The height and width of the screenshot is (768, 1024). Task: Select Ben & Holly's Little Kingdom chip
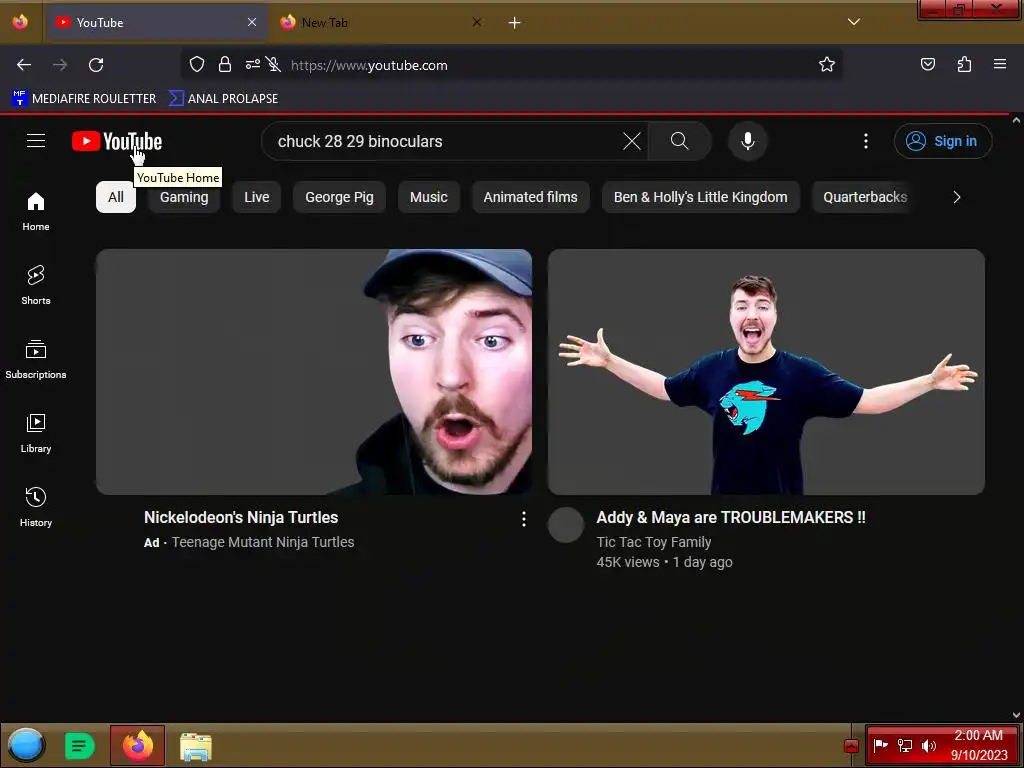[700, 197]
